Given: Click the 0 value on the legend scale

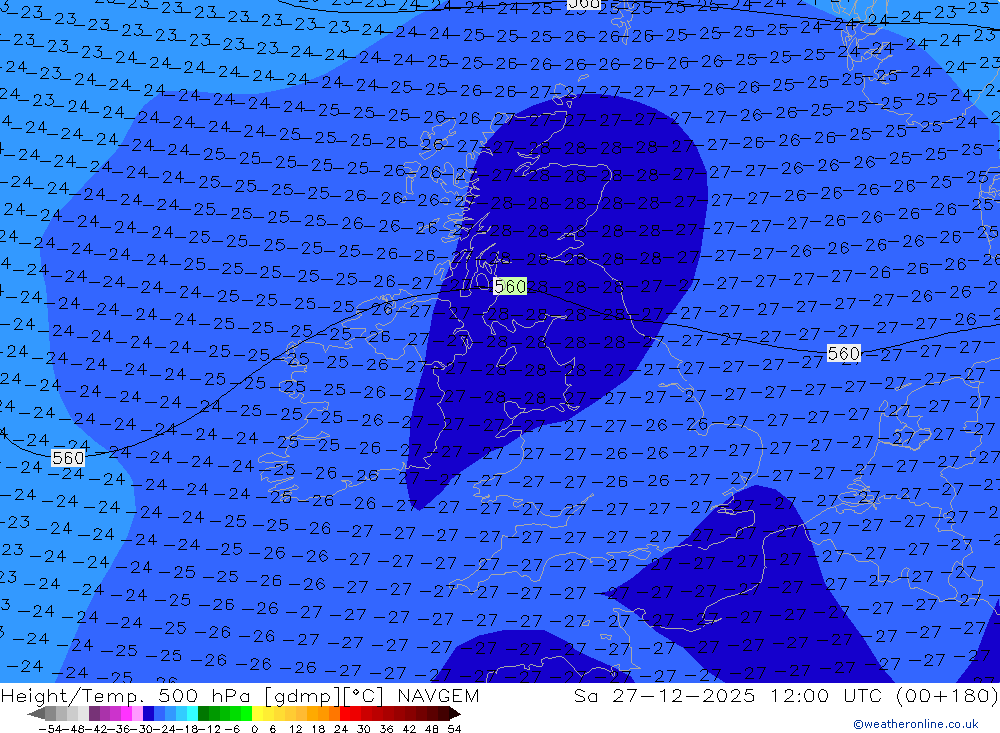Looking at the screenshot, I should coord(256,728).
